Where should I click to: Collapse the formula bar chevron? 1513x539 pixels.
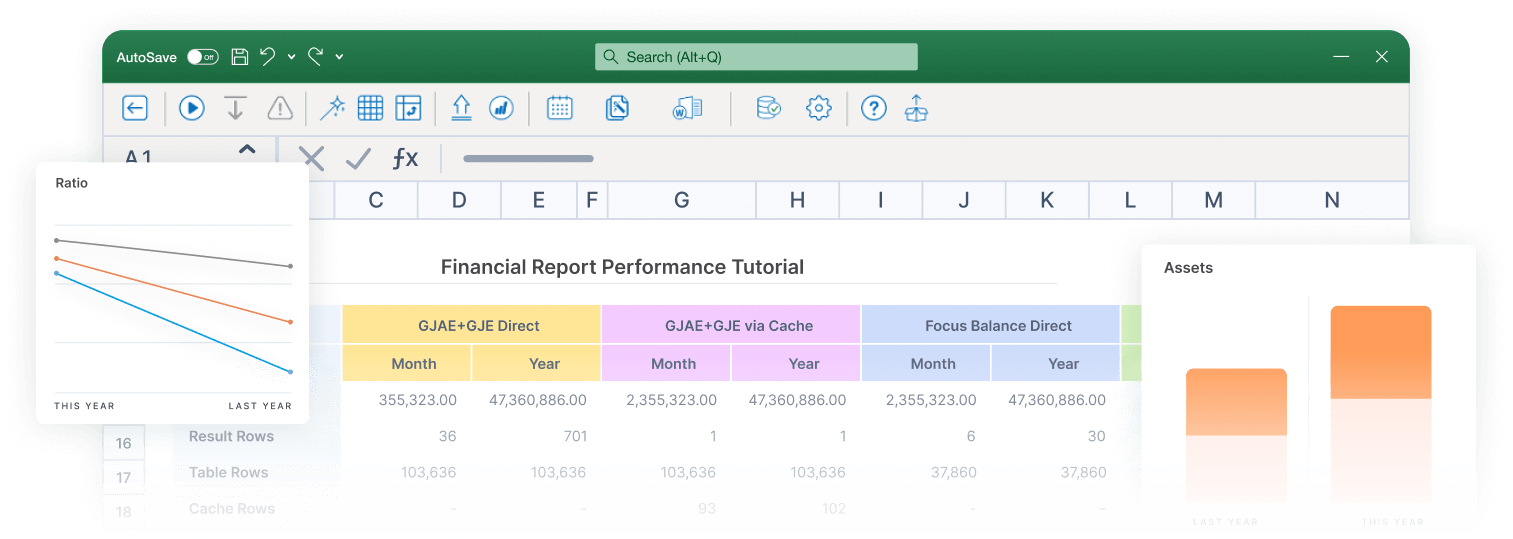[x=247, y=150]
